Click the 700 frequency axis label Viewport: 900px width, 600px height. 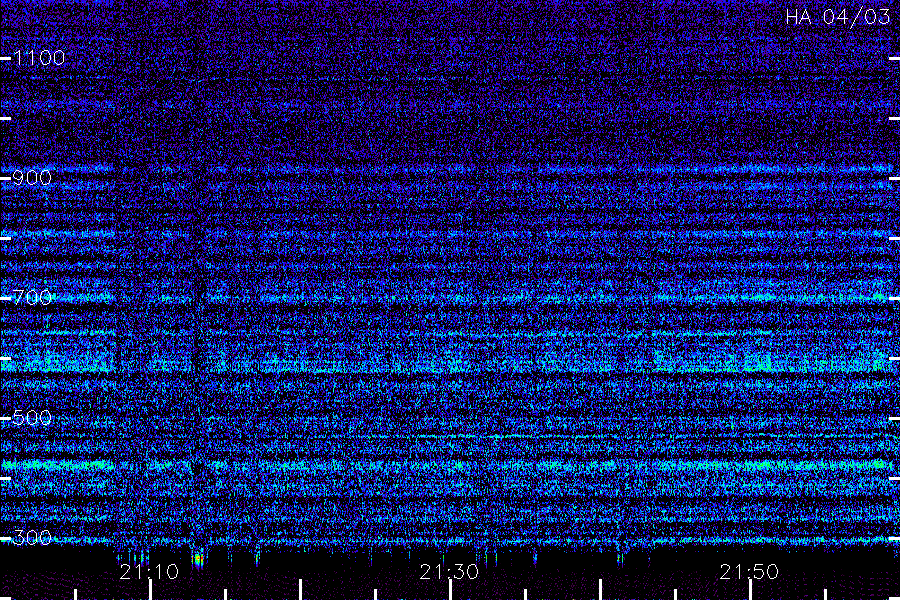tap(32, 298)
